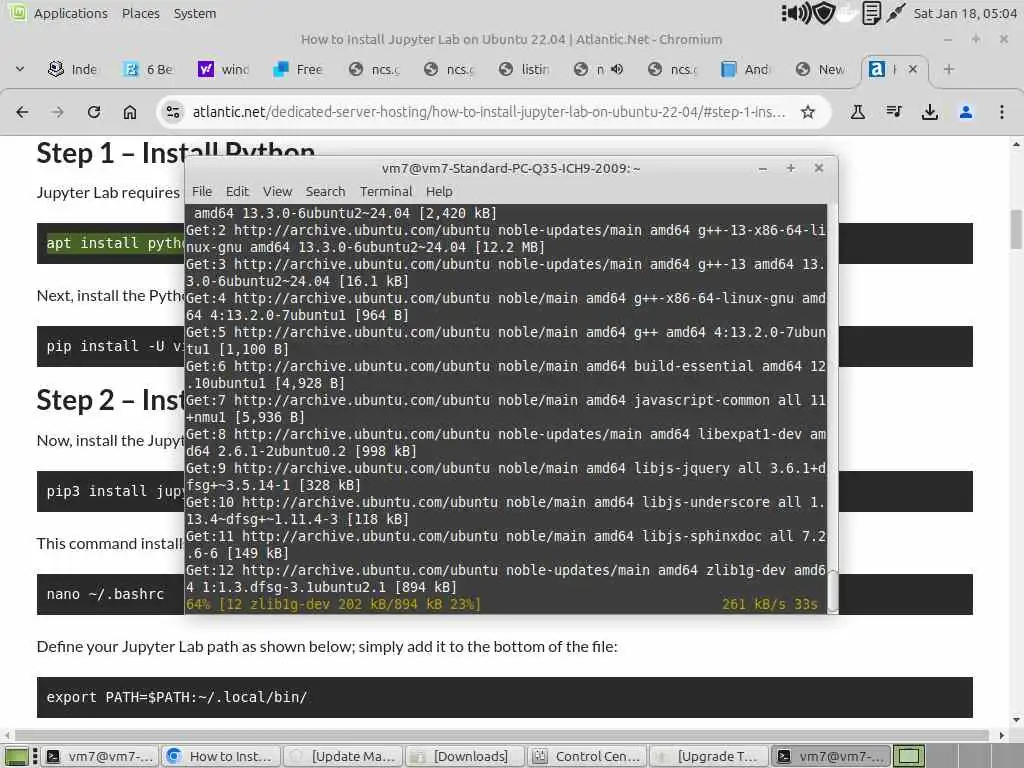Image resolution: width=1024 pixels, height=768 pixels.
Task: Go to browser home page
Action: (130, 112)
